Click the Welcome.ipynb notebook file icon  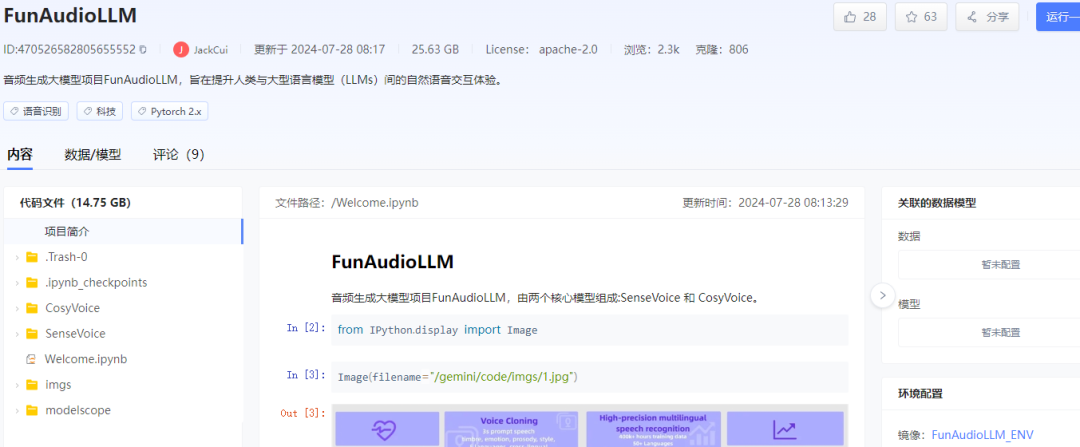tap(30, 359)
